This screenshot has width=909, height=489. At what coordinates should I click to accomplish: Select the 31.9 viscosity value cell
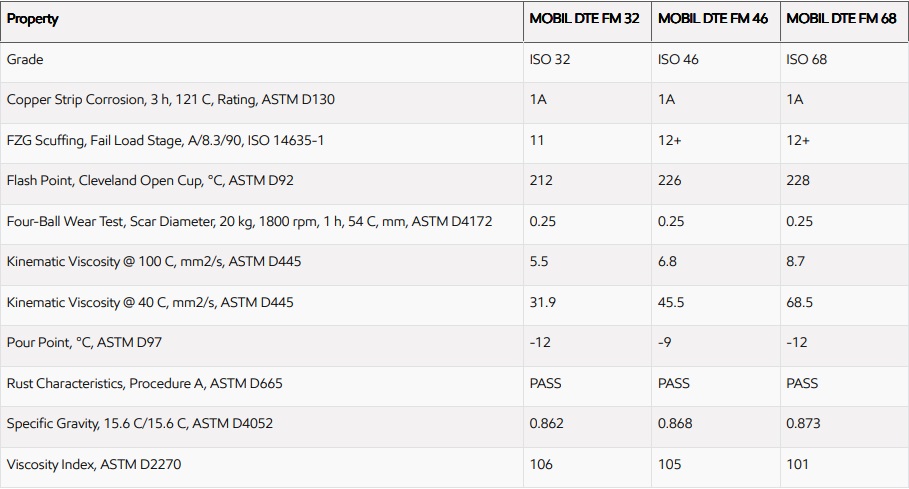pyautogui.click(x=541, y=302)
